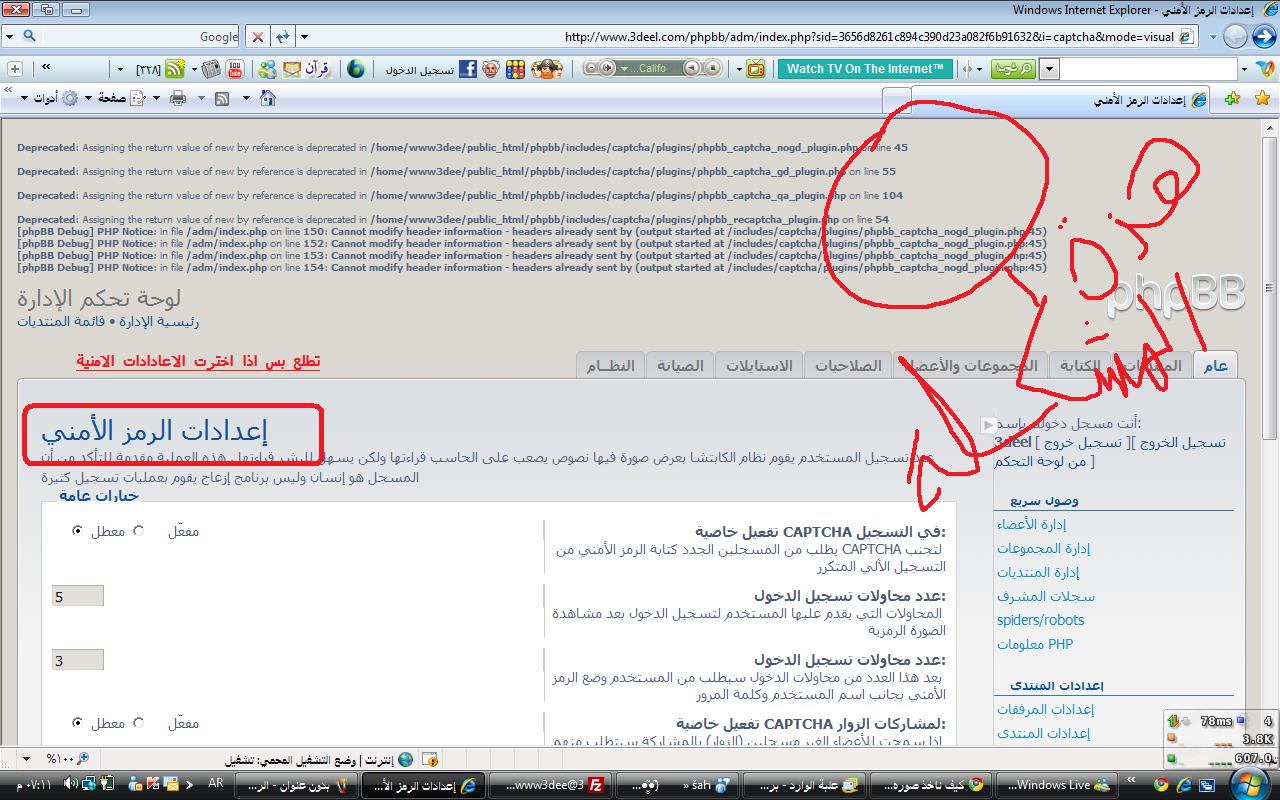Click the favorites star icon

[1262, 98]
